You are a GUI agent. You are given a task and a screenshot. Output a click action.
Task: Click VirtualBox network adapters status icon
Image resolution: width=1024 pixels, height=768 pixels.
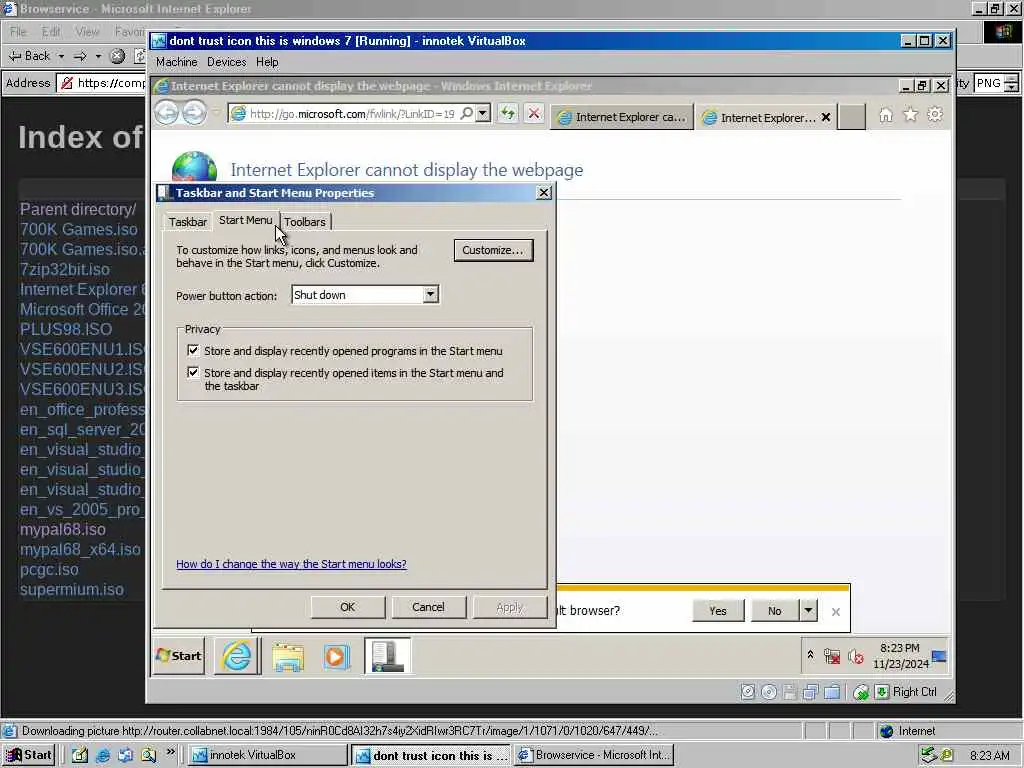810,692
